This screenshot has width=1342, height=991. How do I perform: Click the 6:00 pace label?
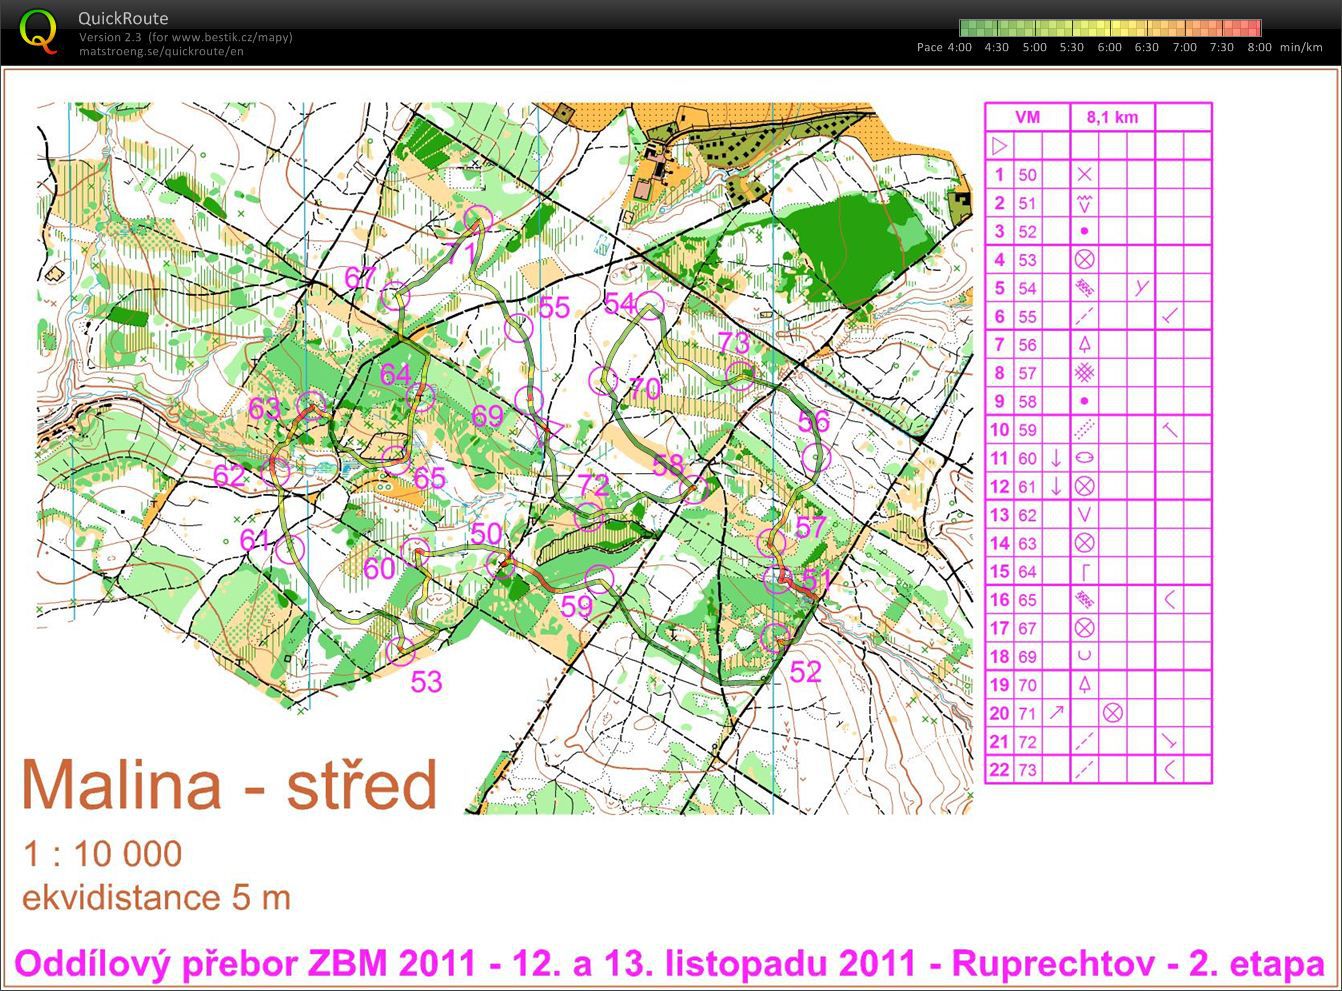[x=1109, y=47]
